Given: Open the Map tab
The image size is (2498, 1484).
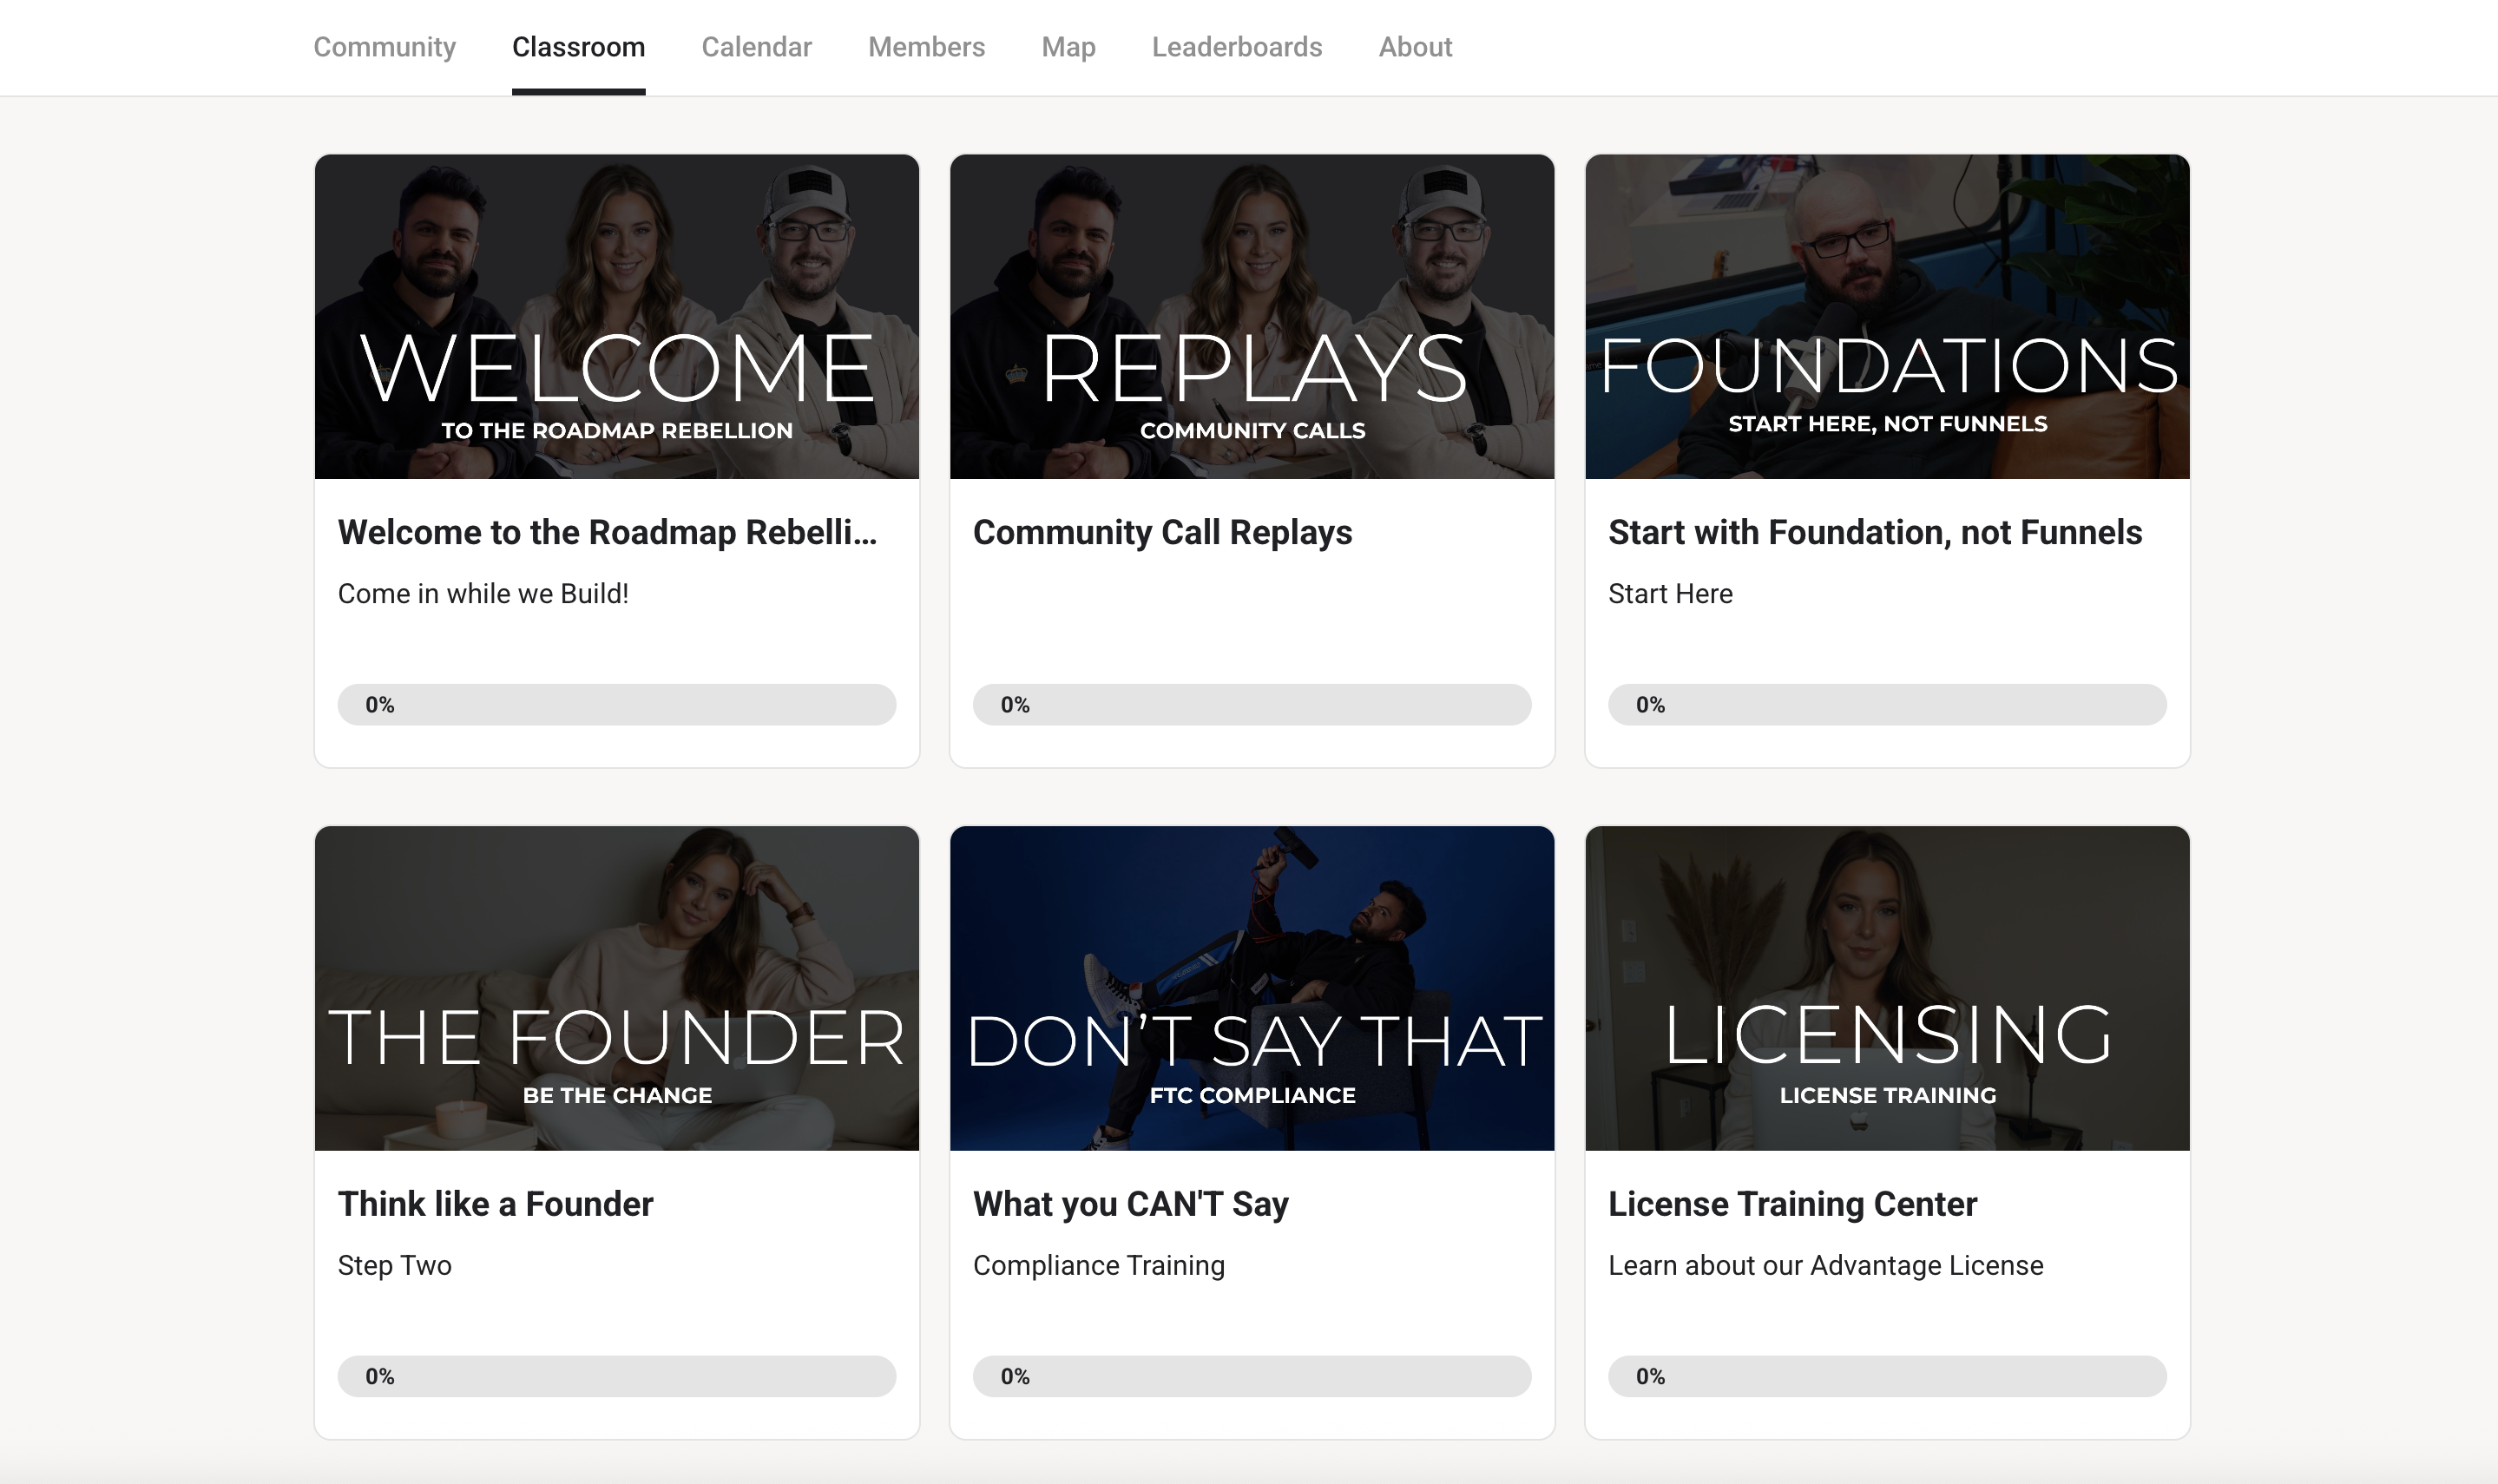Looking at the screenshot, I should click(1068, 47).
